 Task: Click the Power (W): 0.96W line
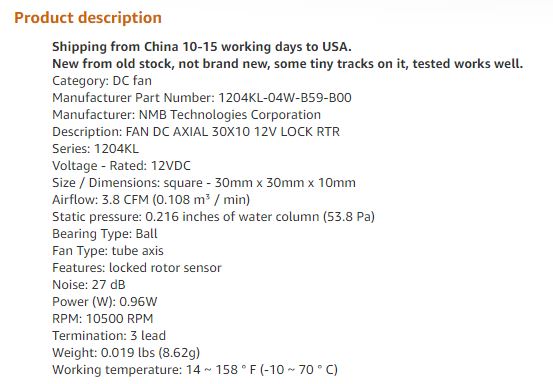[x=105, y=301]
